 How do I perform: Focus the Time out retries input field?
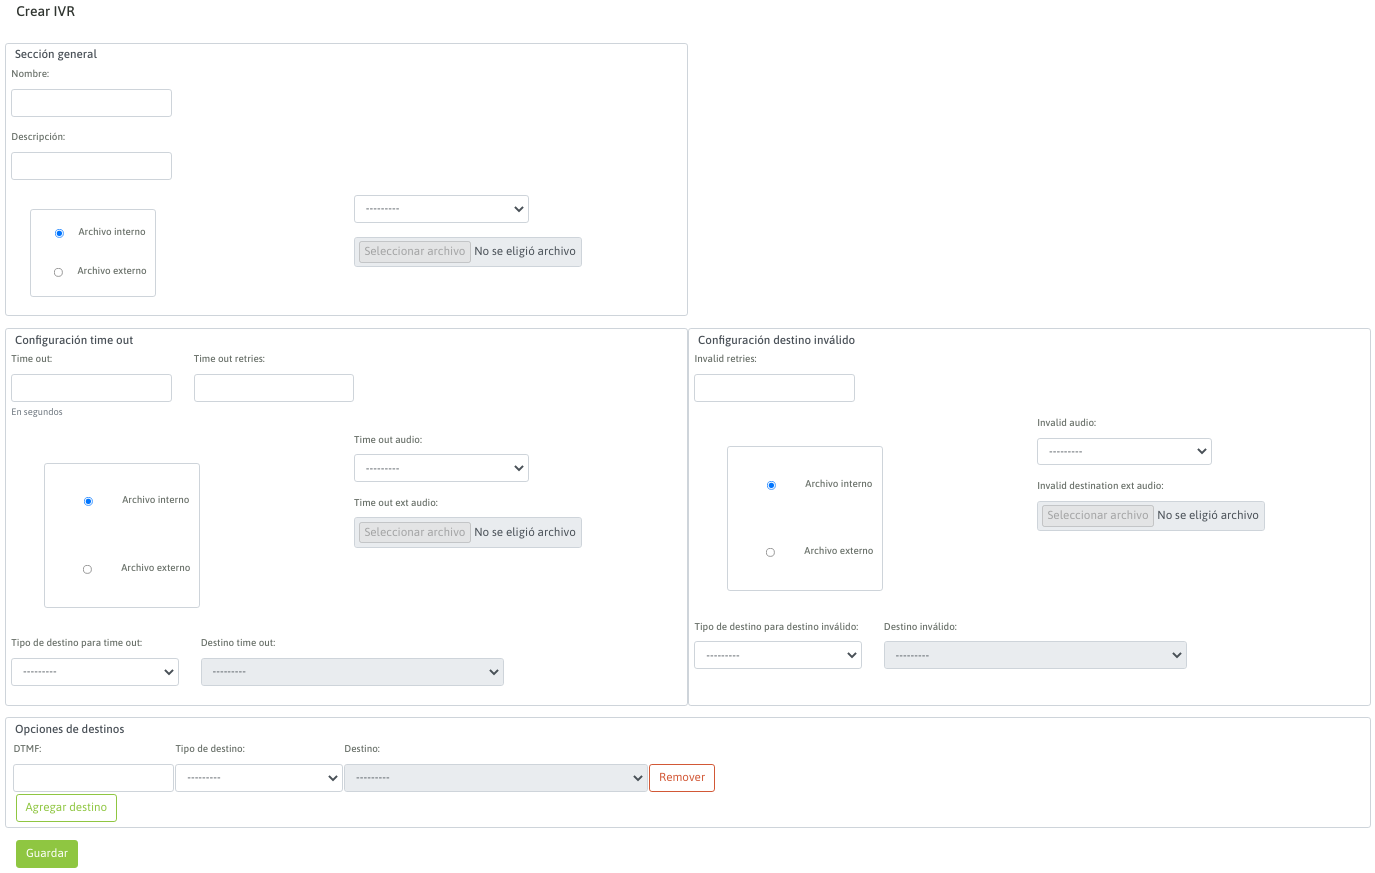pyautogui.click(x=274, y=388)
